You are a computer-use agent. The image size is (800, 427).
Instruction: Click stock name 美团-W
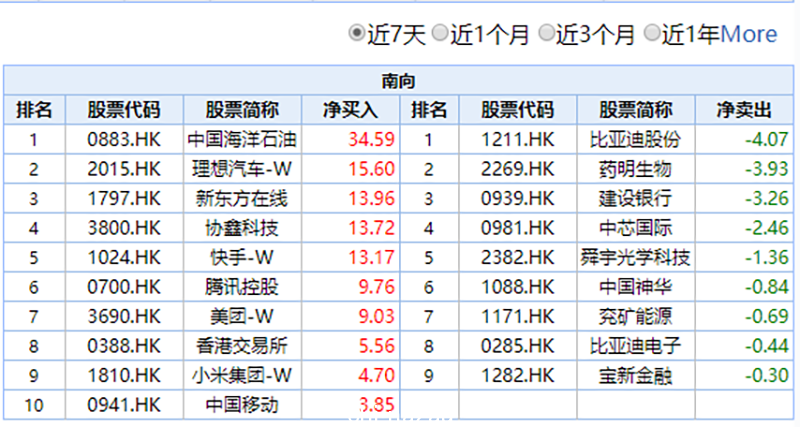[x=242, y=316]
